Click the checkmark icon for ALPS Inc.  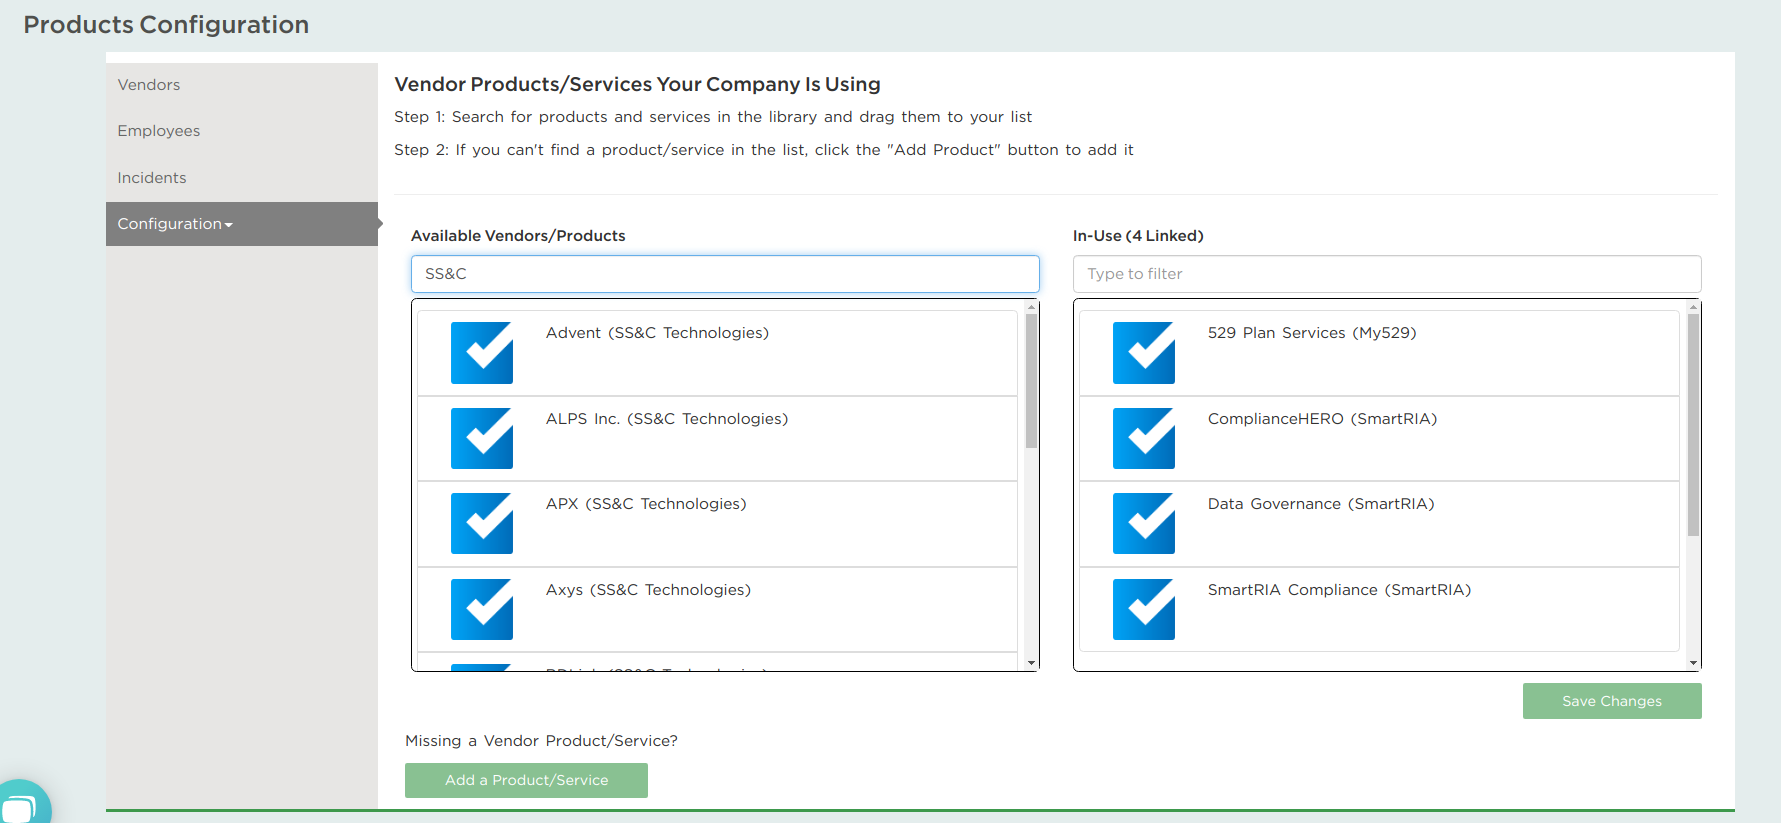click(x=482, y=438)
